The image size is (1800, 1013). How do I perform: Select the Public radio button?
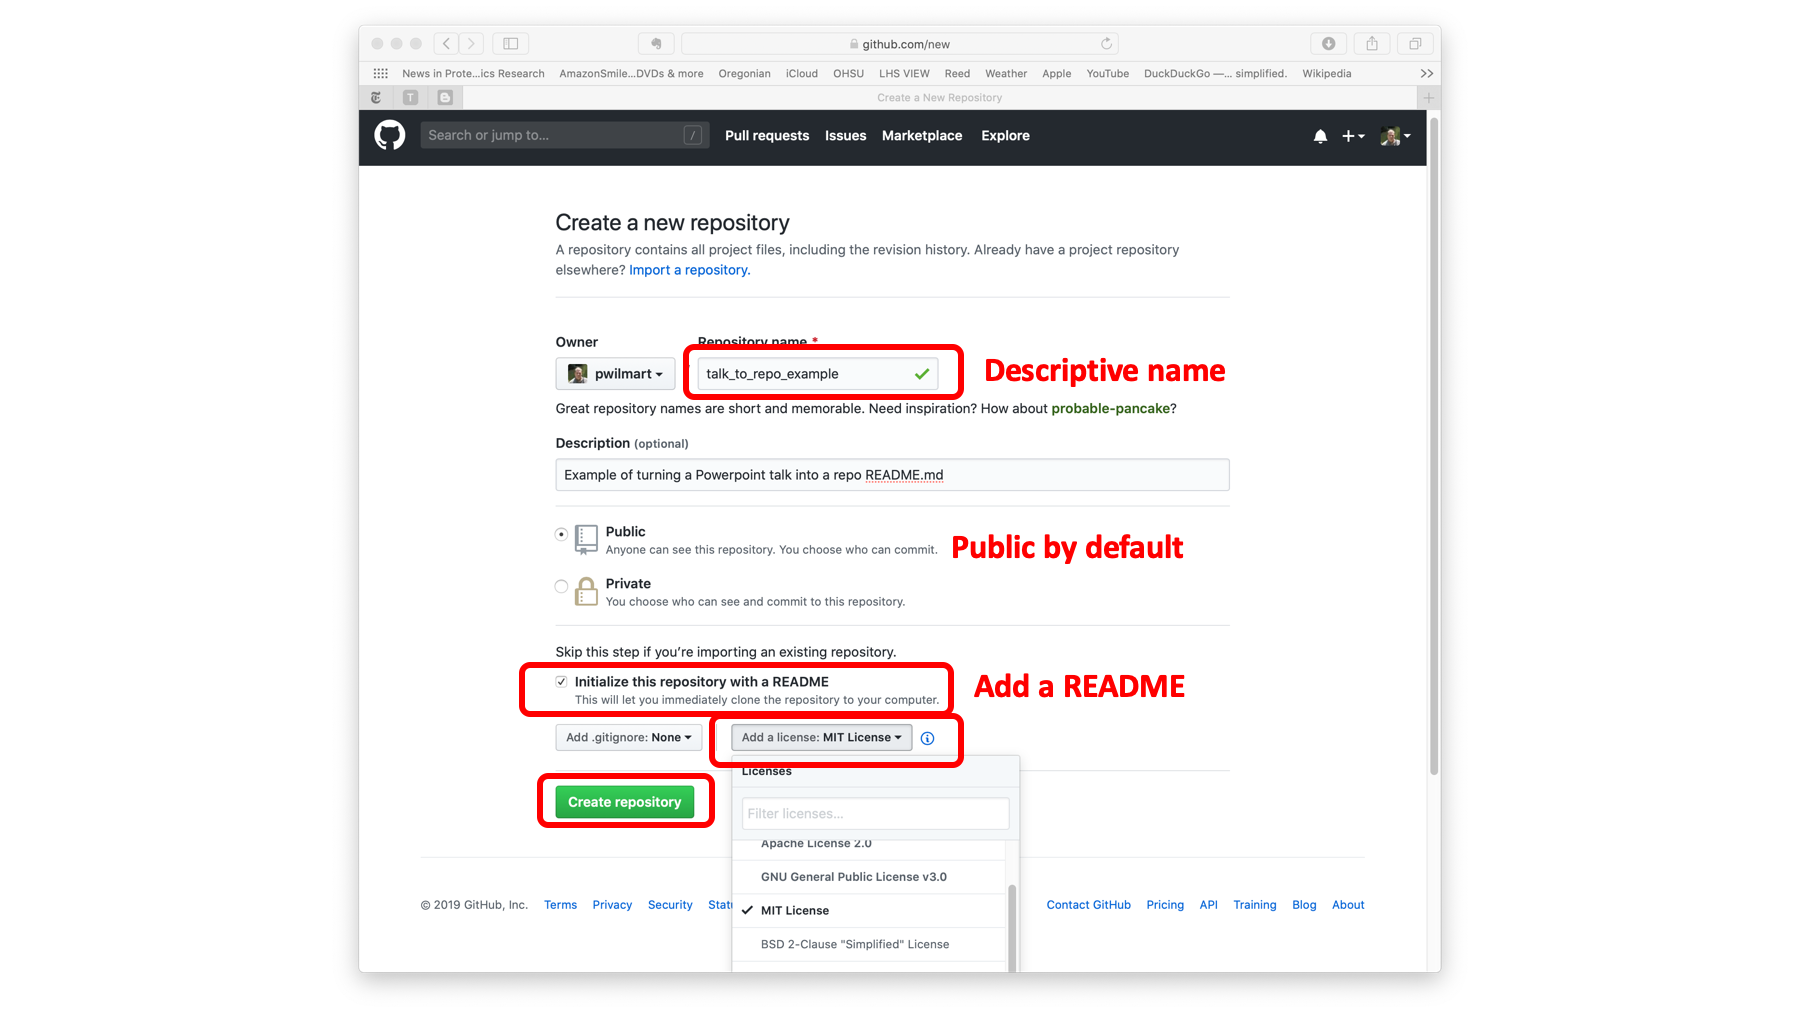coord(562,534)
